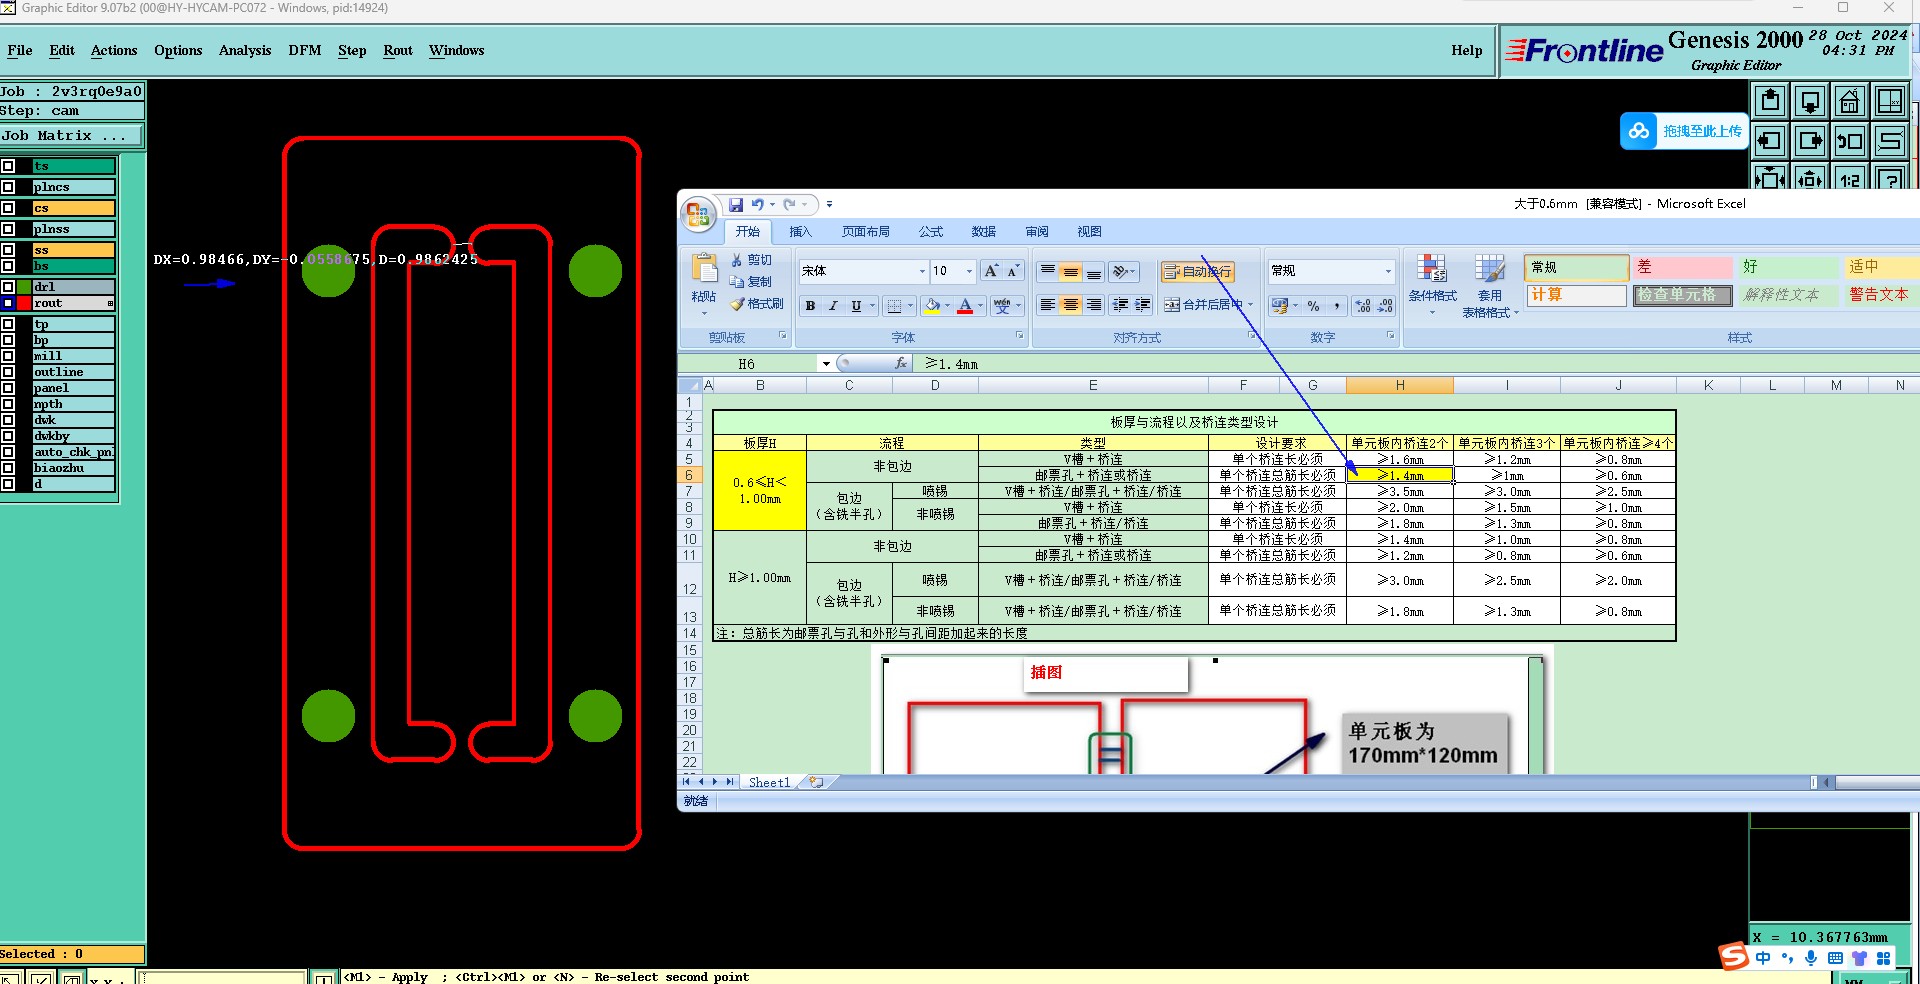Click the Copy icon in Excel ribbon

tap(737, 282)
